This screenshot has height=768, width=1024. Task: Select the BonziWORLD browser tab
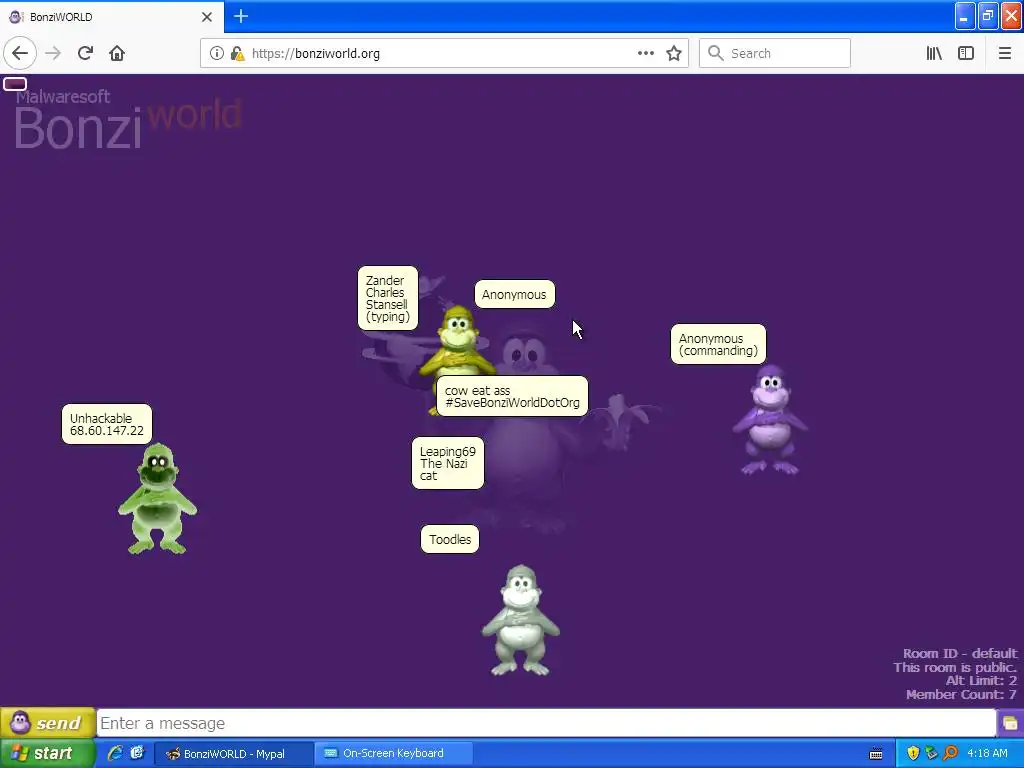click(111, 17)
